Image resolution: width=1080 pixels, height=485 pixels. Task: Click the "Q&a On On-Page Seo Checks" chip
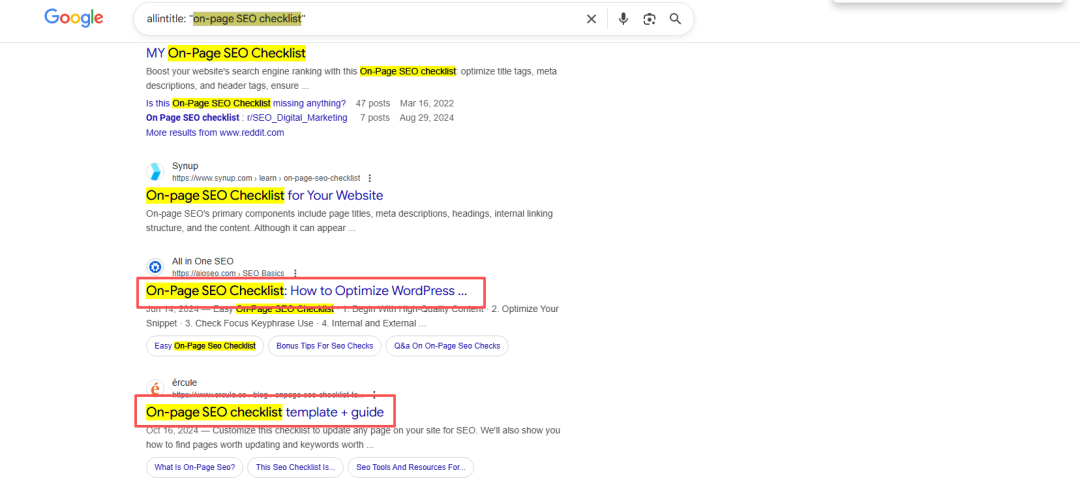[x=447, y=346]
